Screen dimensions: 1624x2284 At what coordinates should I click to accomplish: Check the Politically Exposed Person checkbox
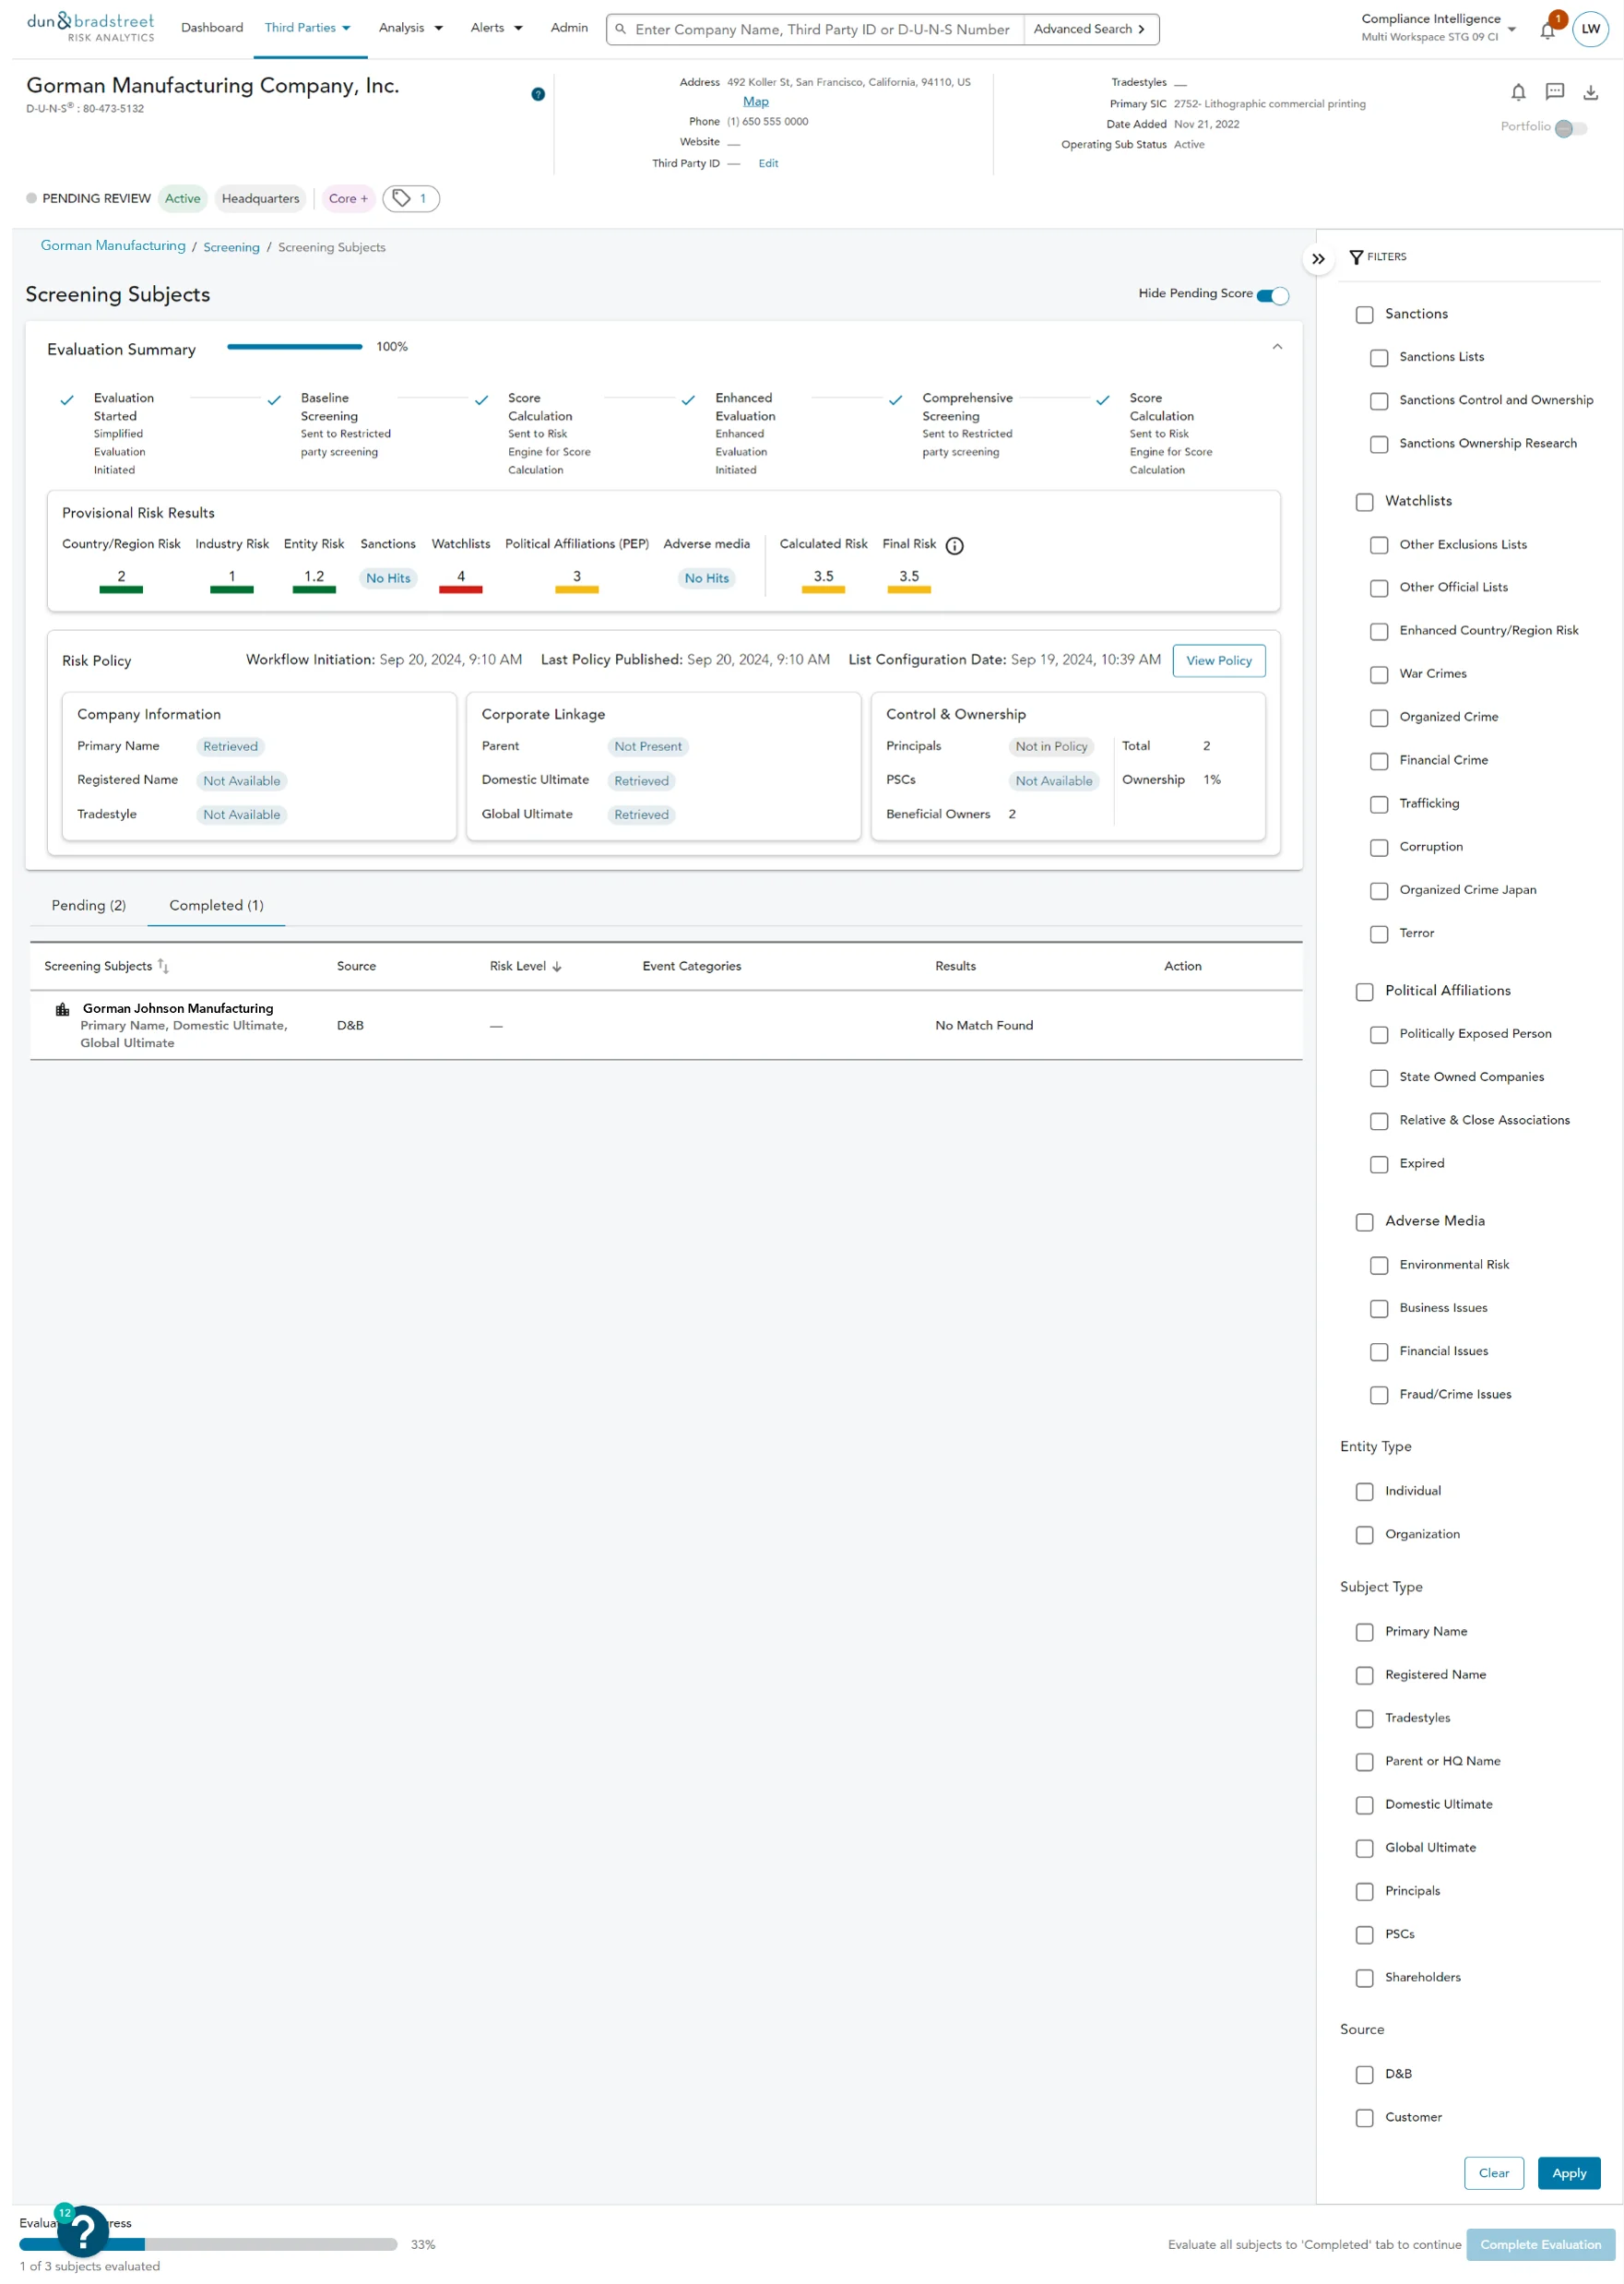click(x=1379, y=1035)
